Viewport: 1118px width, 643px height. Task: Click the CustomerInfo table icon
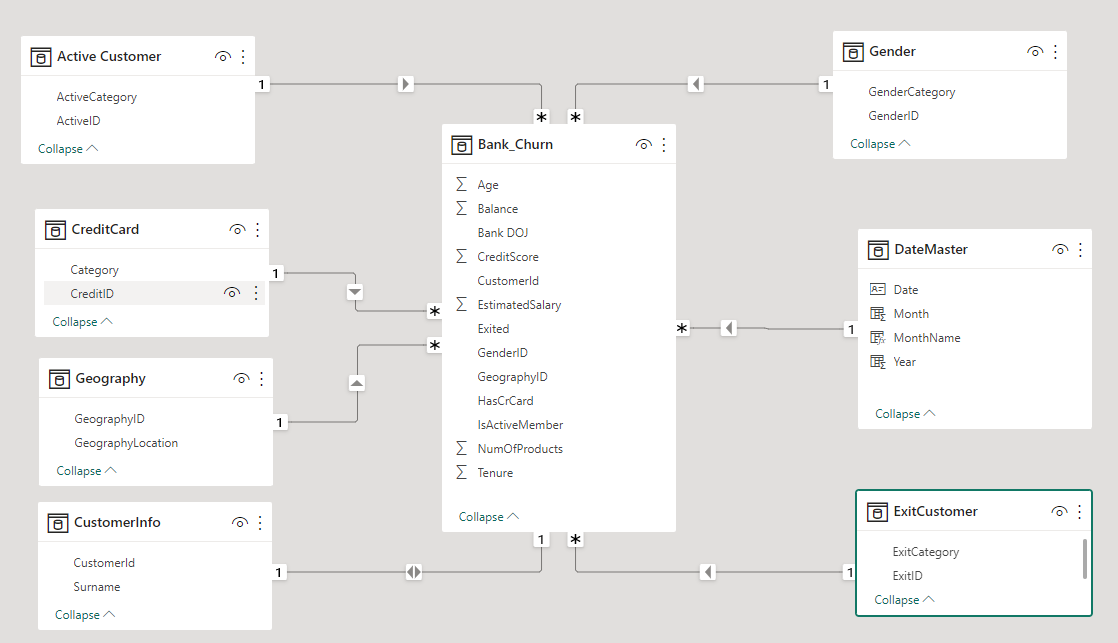pyautogui.click(x=58, y=523)
